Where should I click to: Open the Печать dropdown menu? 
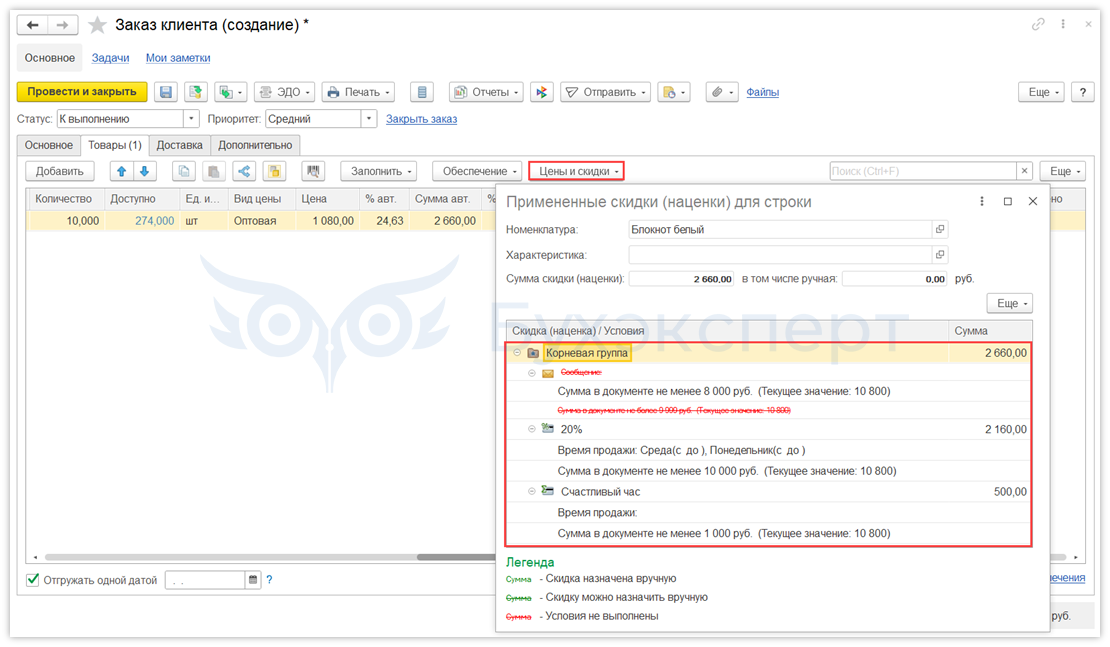click(x=358, y=92)
